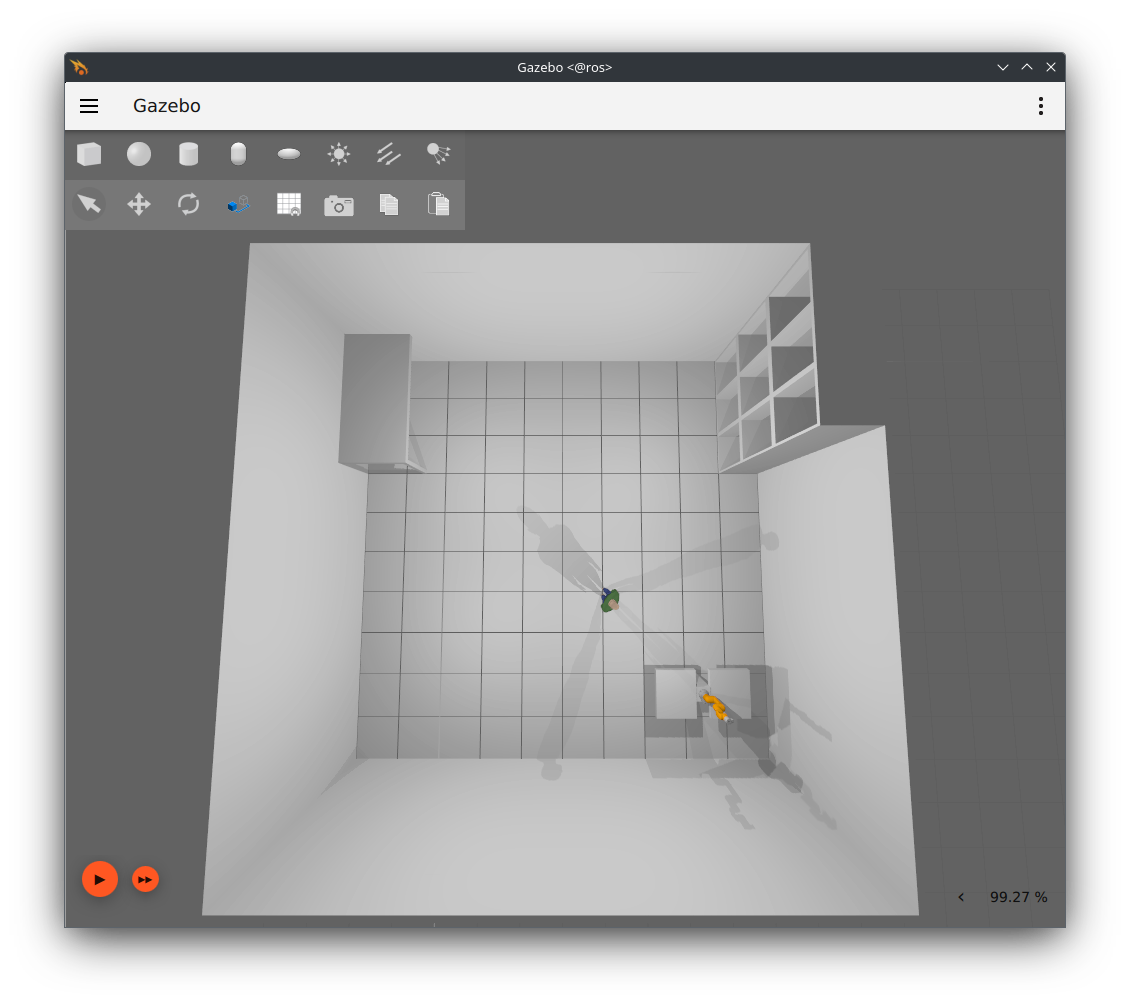Insert a capsule shape
The width and height of the screenshot is (1130, 1004).
click(x=238, y=154)
